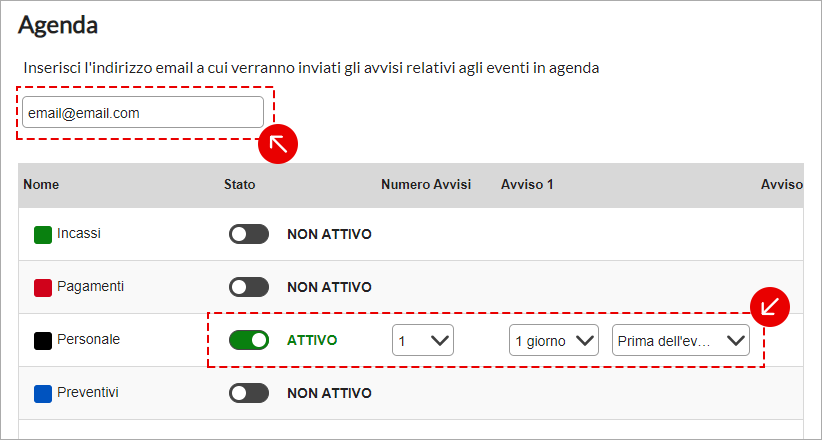The image size is (822, 440).
Task: Click the Numero Avvisi column header
Action: [426, 185]
